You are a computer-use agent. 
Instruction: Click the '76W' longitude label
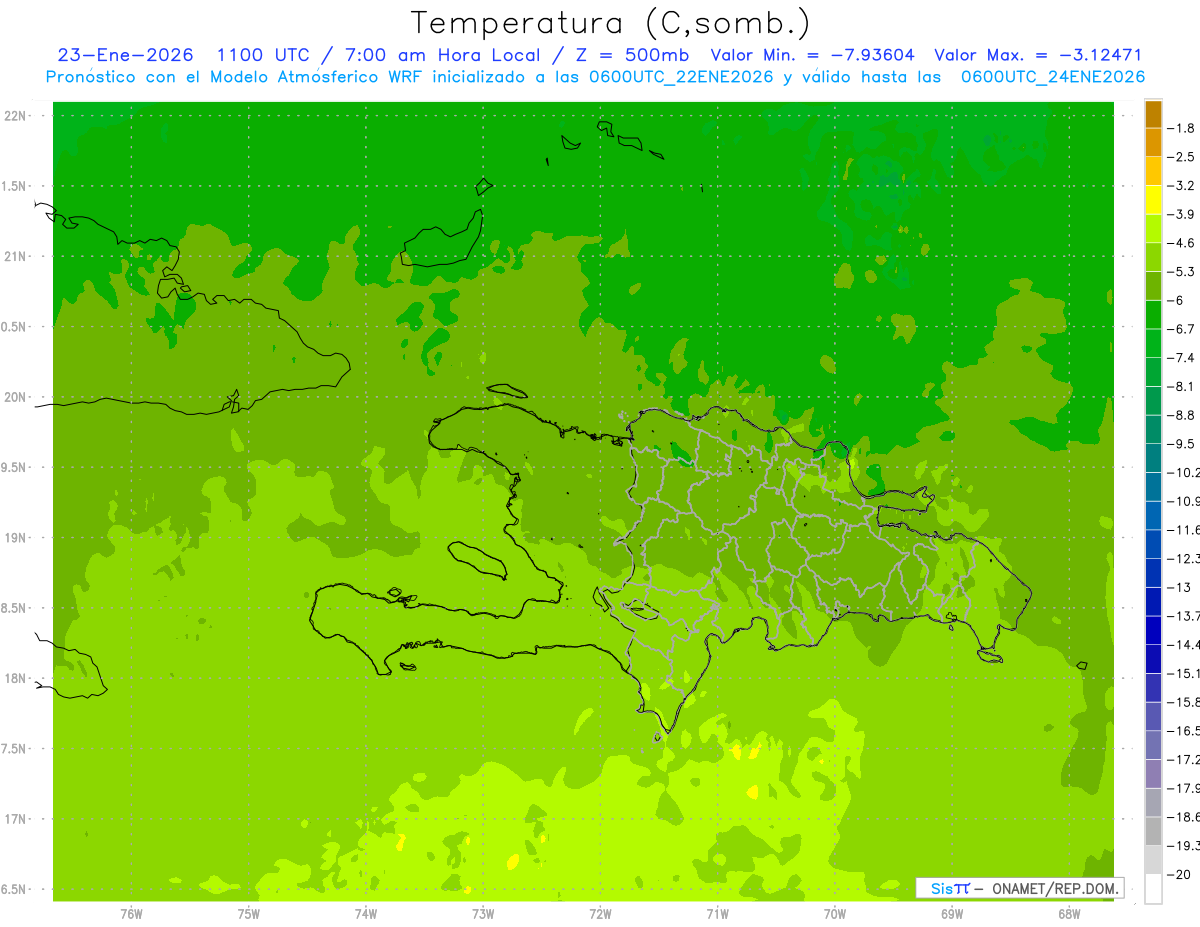coord(131,913)
